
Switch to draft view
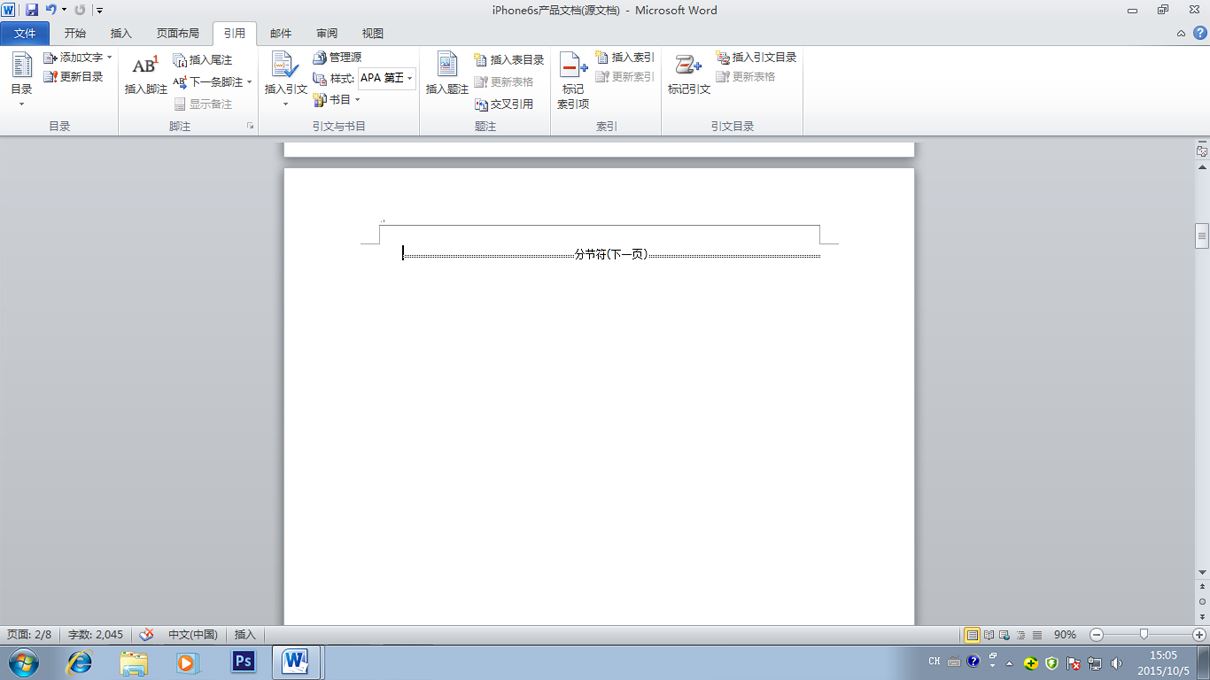1037,635
